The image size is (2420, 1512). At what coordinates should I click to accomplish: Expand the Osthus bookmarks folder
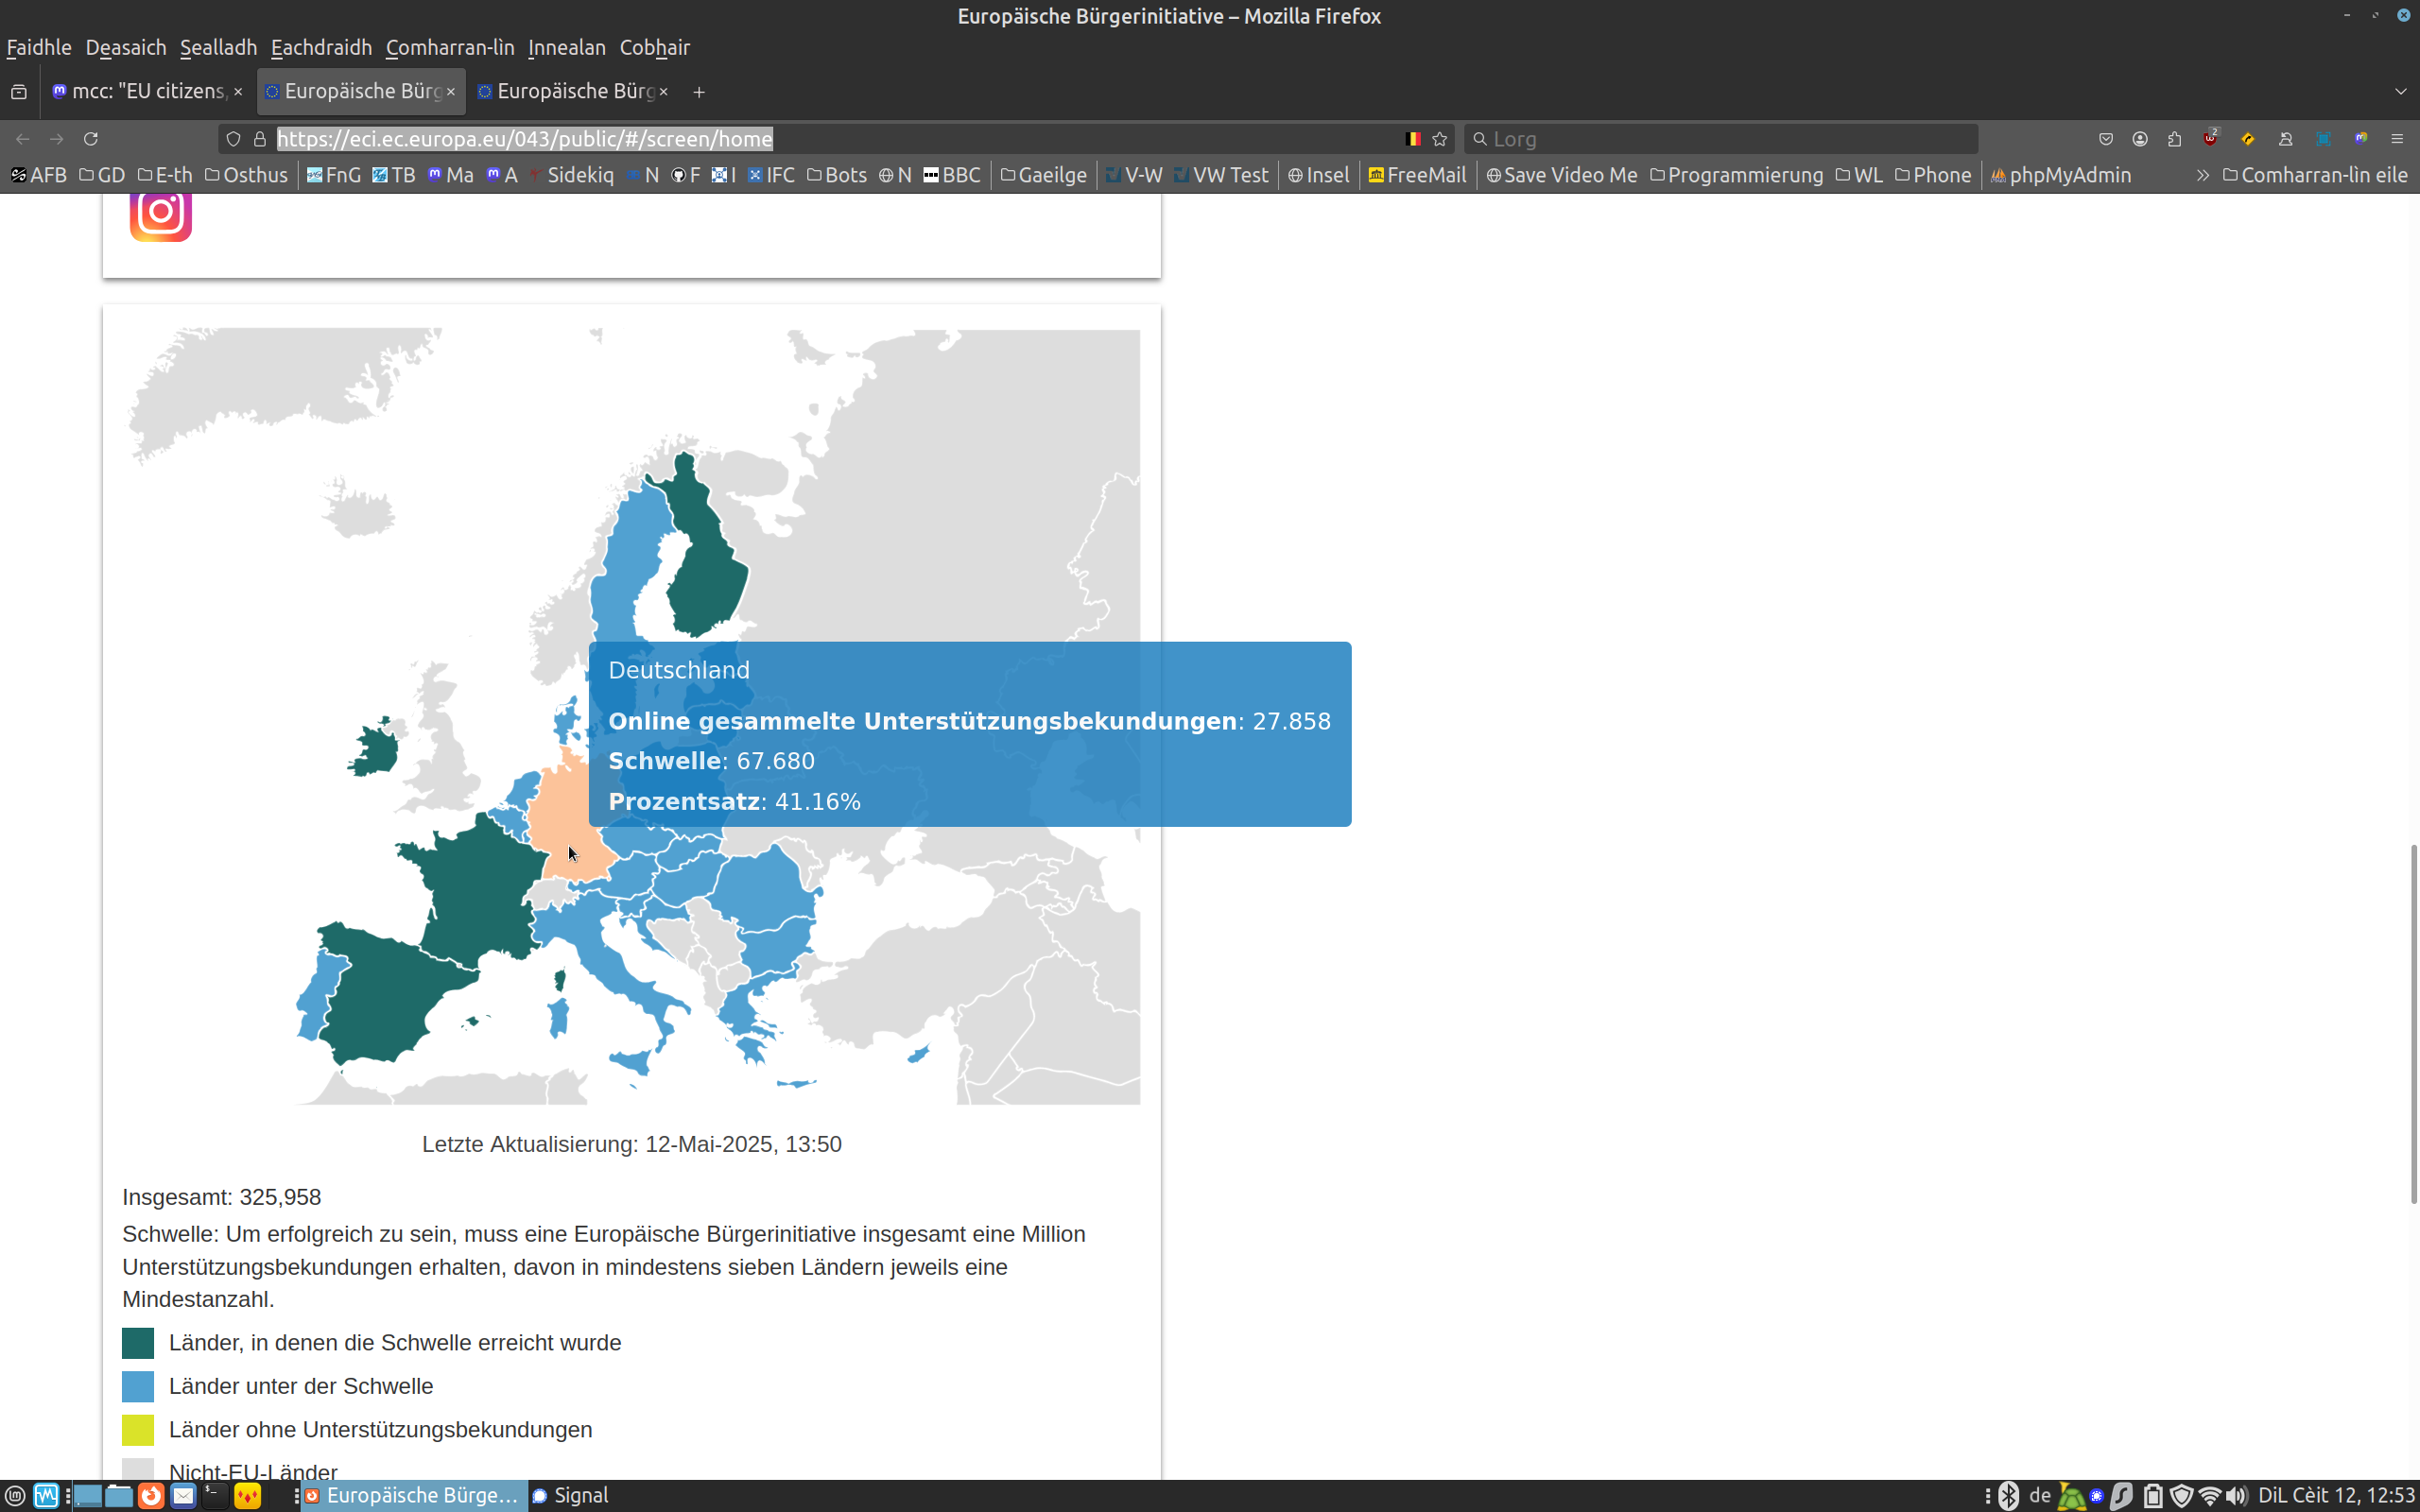[246, 175]
